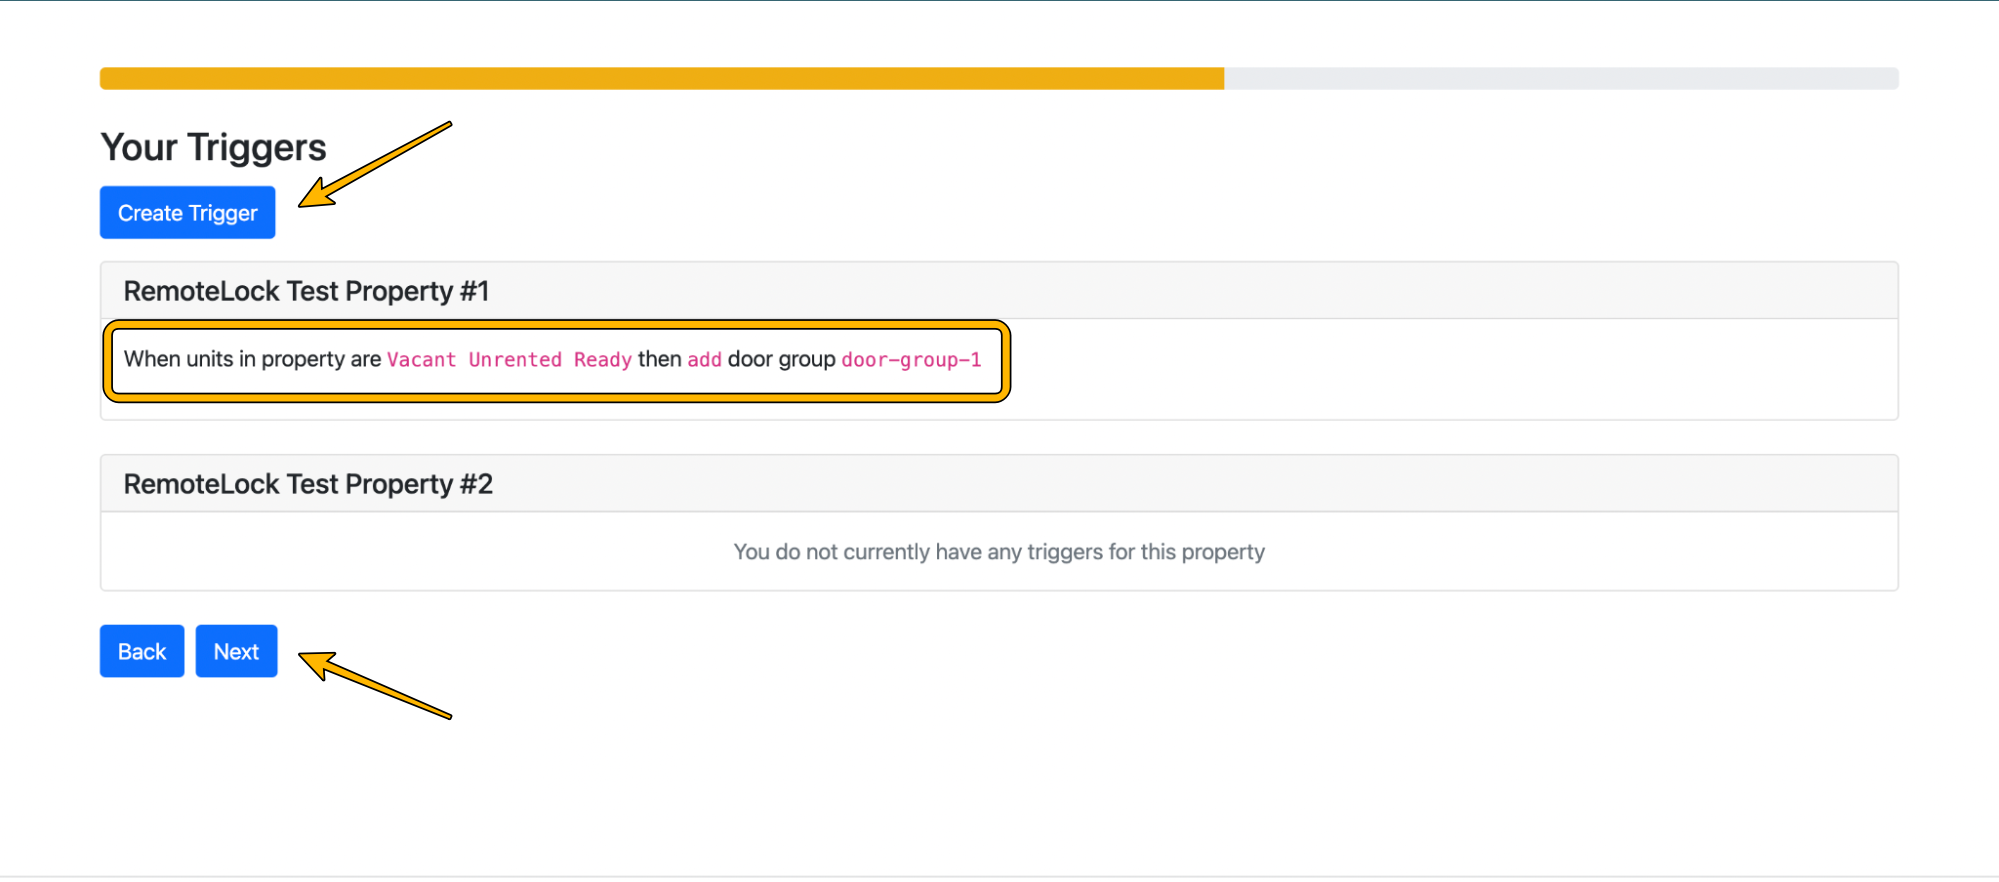Click the When units in property are text
The width and height of the screenshot is (1999, 882).
252,359
